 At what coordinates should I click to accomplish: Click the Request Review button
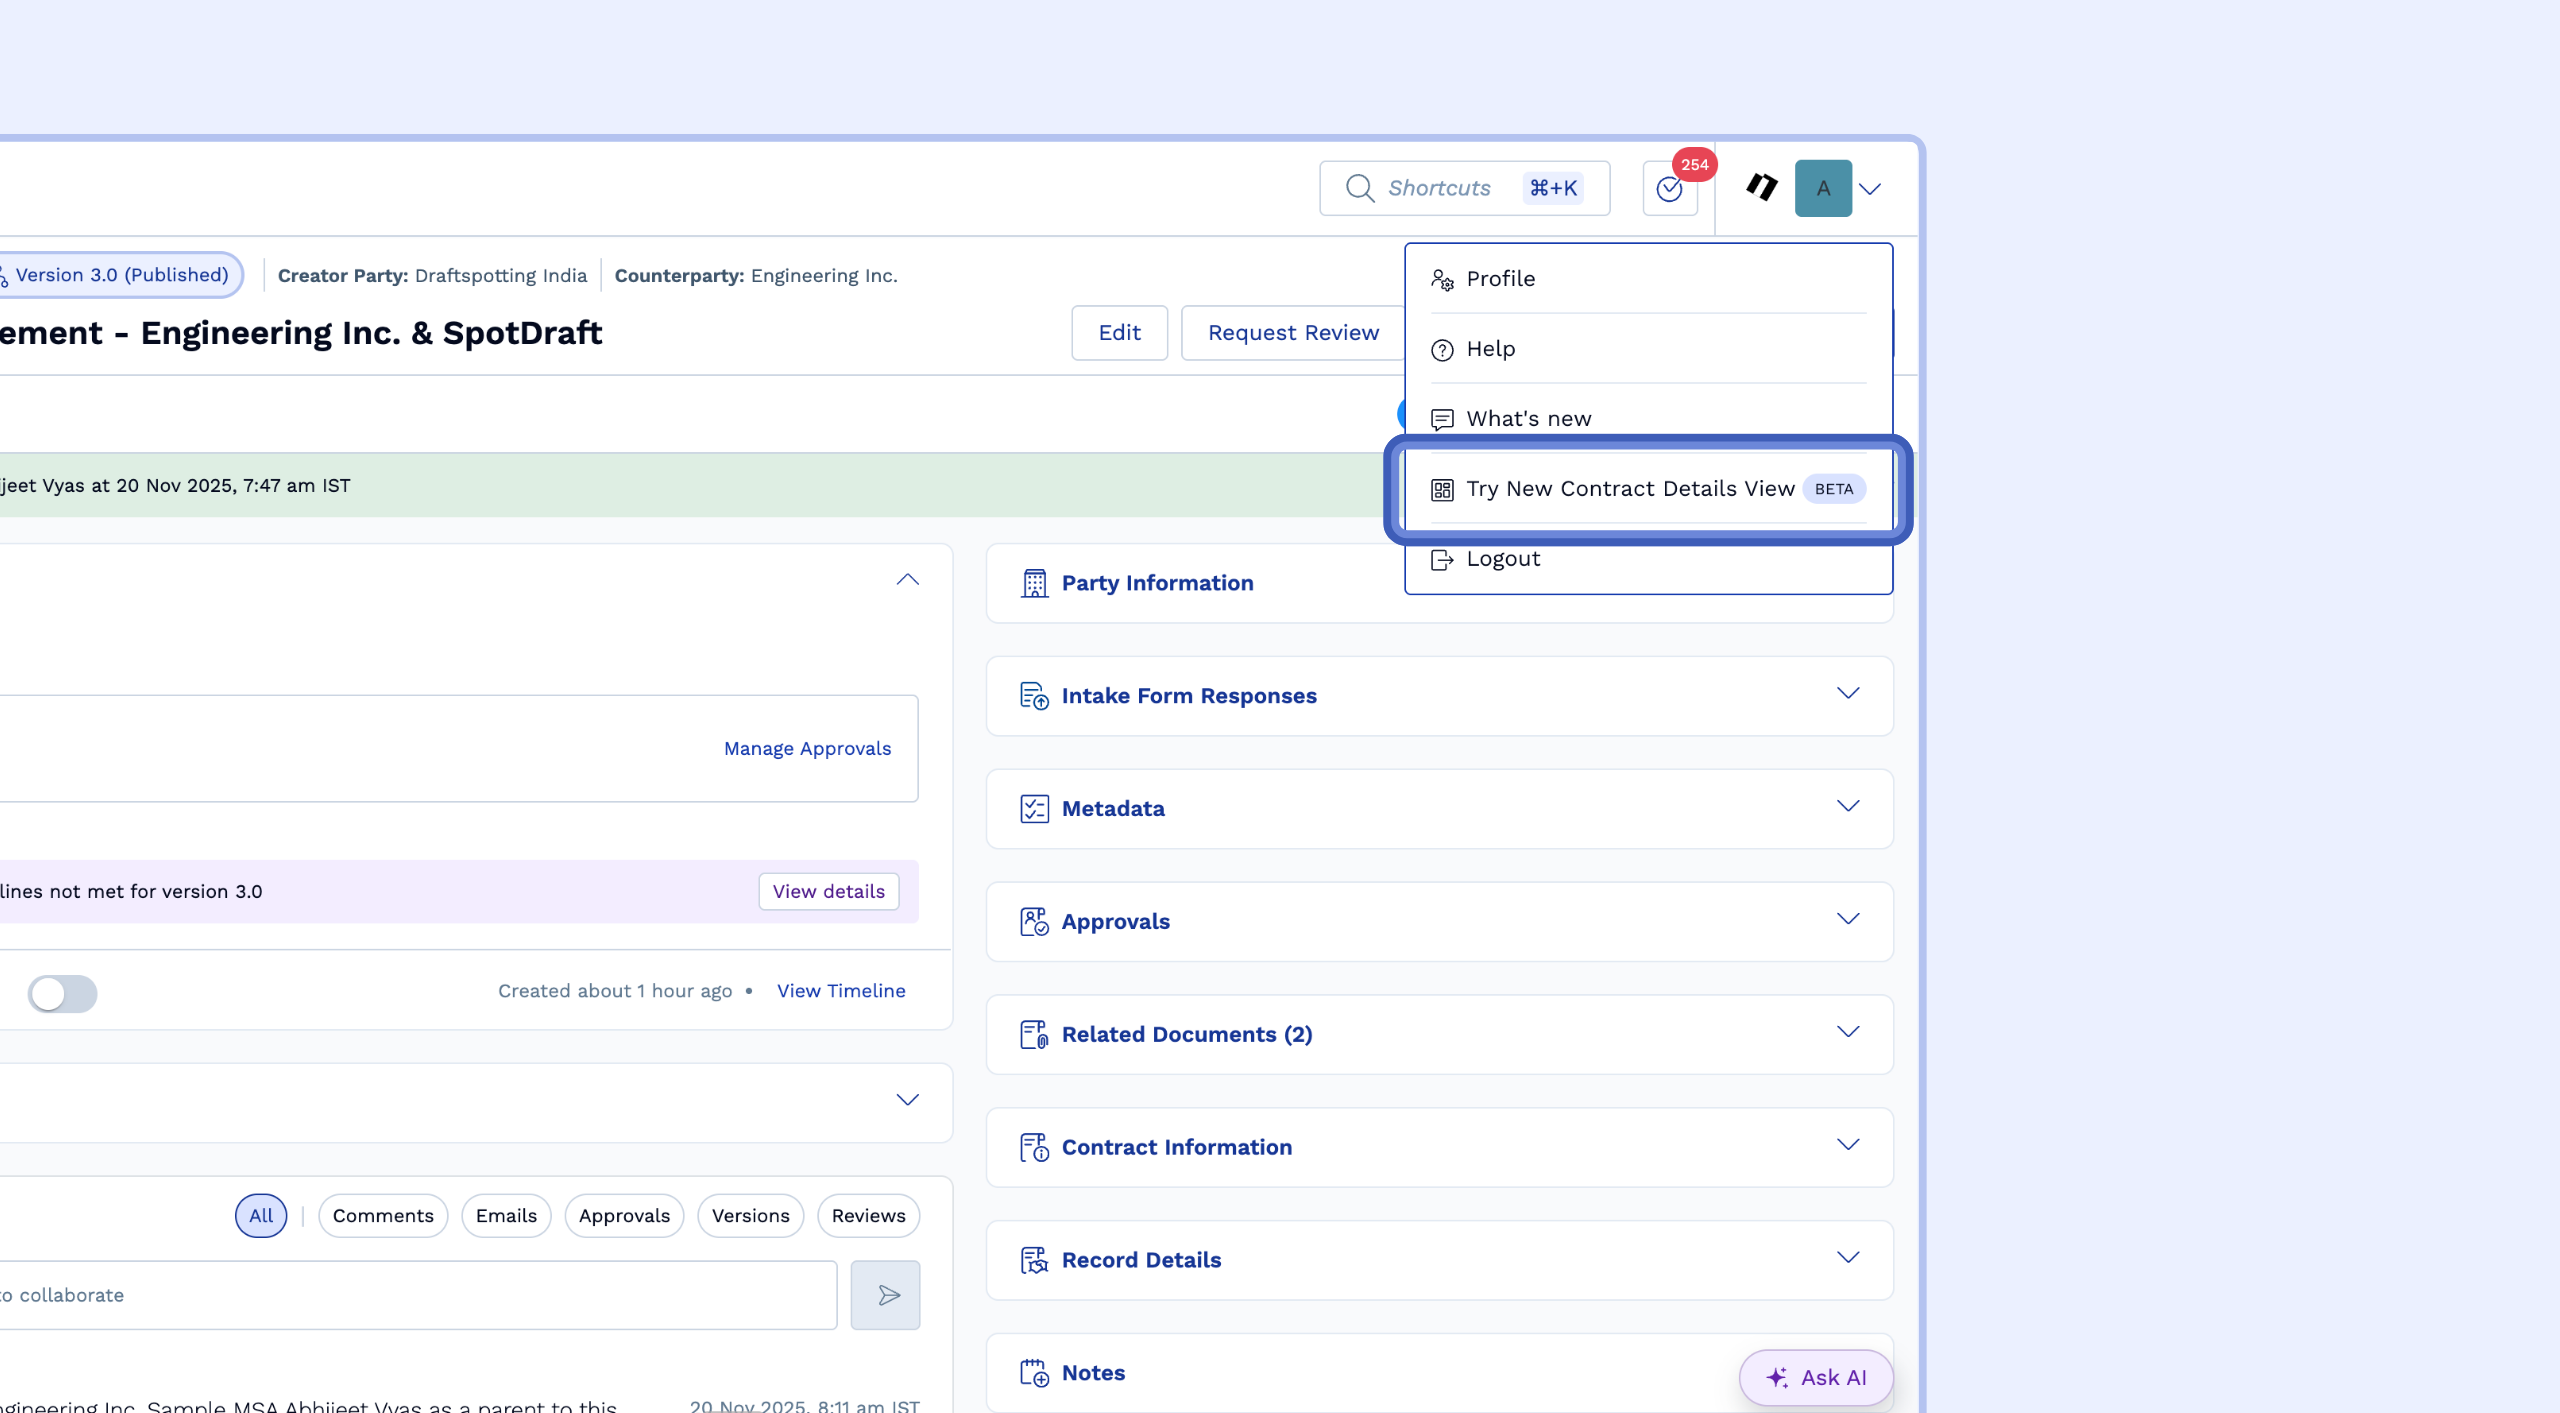pyautogui.click(x=1292, y=333)
